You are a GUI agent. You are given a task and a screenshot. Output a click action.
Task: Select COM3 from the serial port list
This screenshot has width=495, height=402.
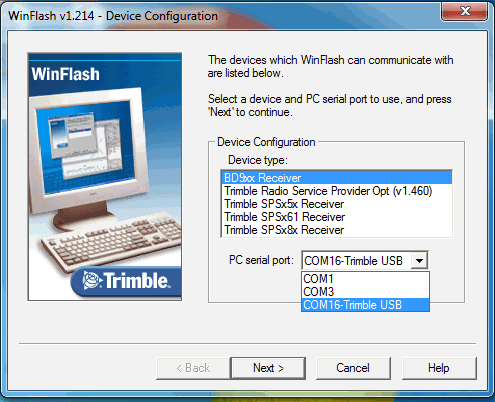(x=365, y=292)
